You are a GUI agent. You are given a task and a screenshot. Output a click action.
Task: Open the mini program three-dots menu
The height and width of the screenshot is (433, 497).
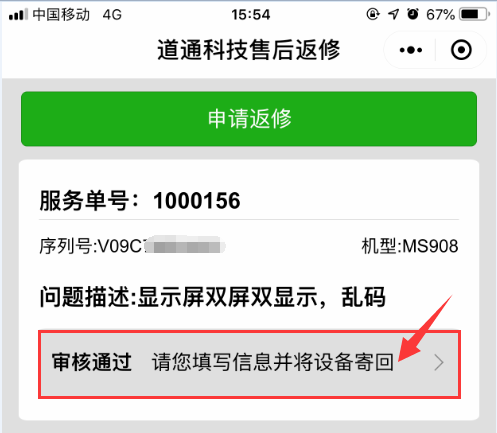[411, 50]
